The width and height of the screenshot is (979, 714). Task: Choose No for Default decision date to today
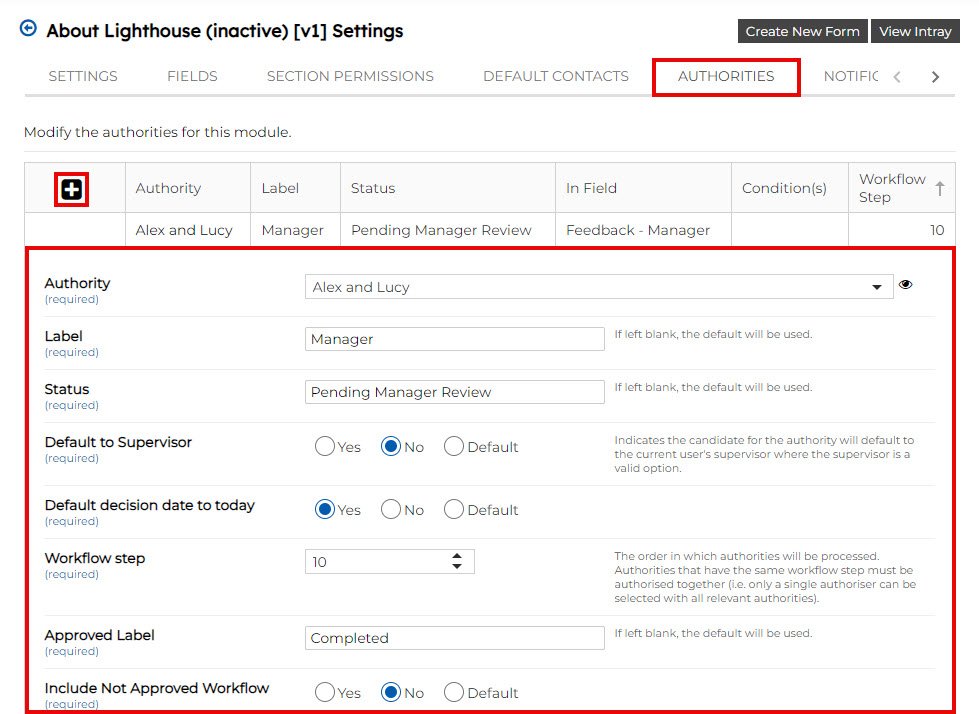point(391,510)
